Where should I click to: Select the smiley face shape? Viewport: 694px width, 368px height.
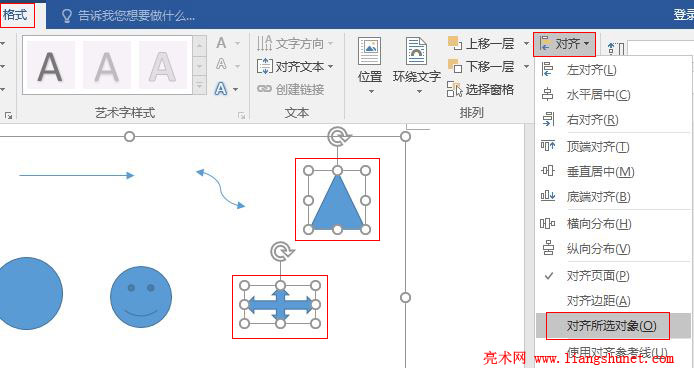(141, 297)
